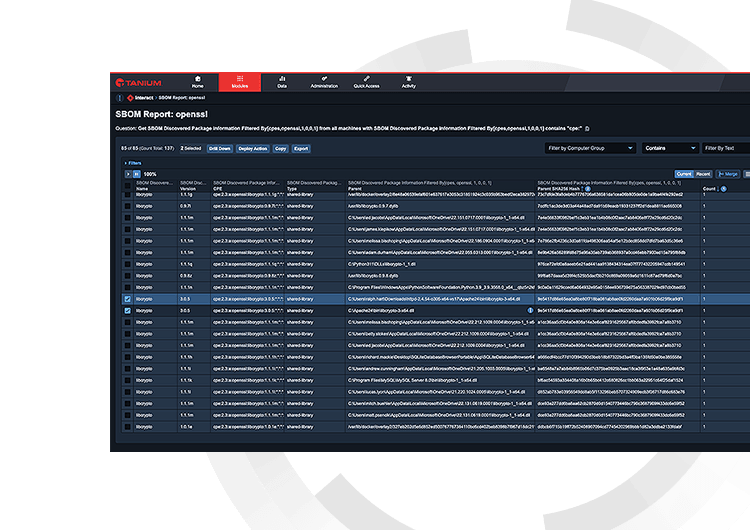Screen dimensions: 750x530
Task: Open Filter by Computer Group dropdown
Action: (590, 148)
